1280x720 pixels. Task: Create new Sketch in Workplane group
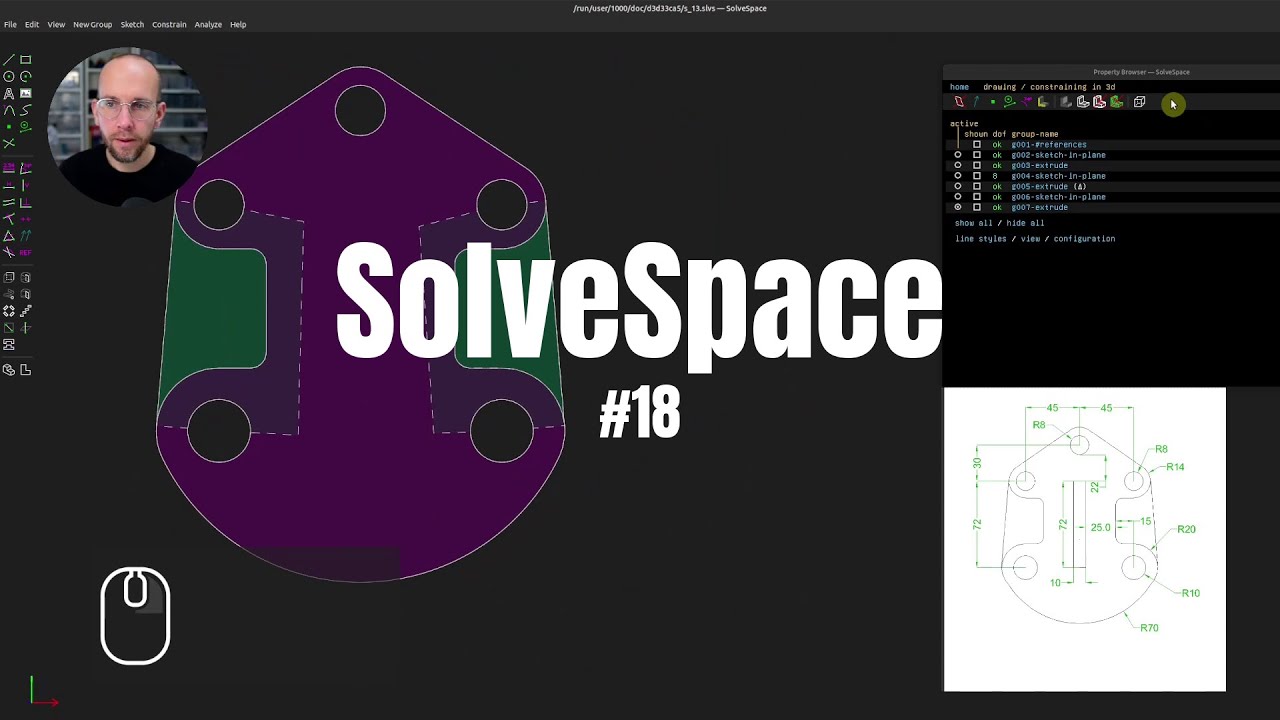[x=9, y=328]
